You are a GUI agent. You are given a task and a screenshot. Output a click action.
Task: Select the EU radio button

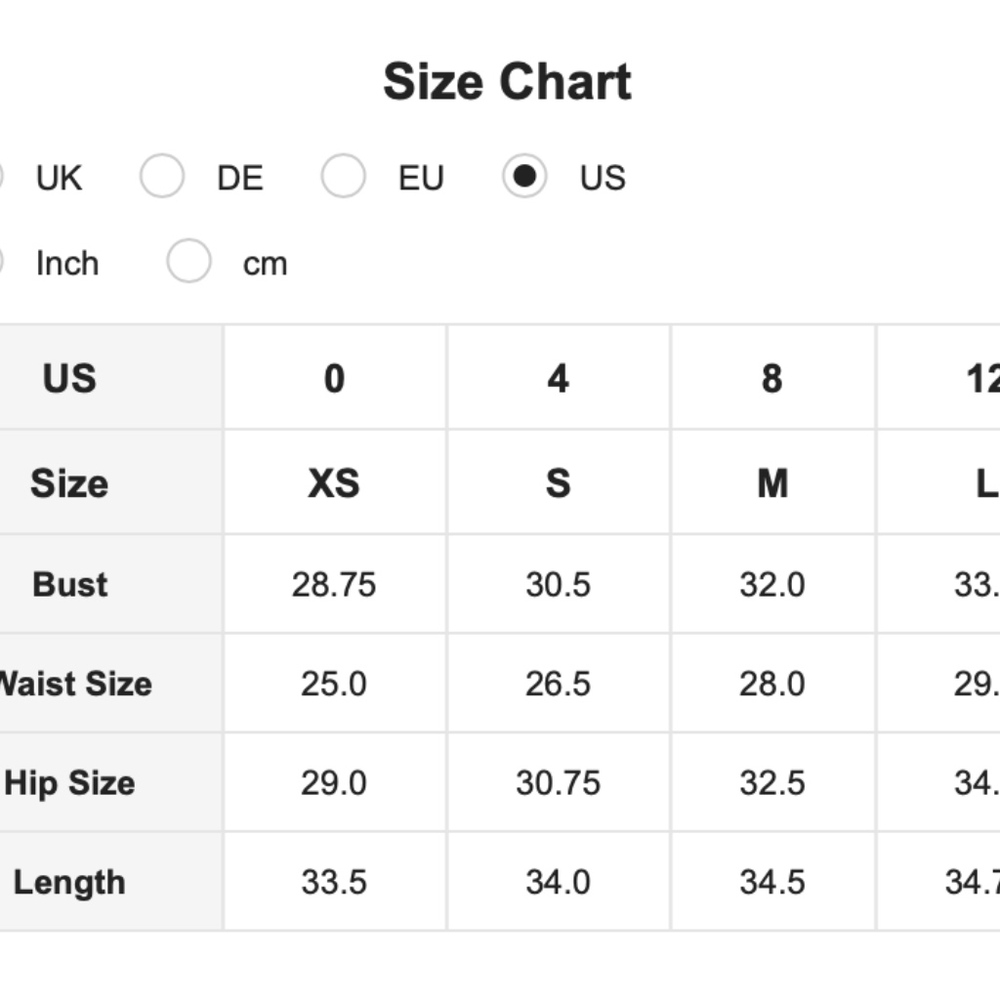343,177
